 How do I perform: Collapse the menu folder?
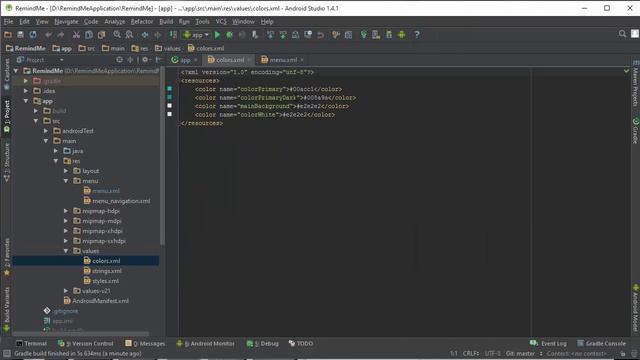click(x=66, y=181)
